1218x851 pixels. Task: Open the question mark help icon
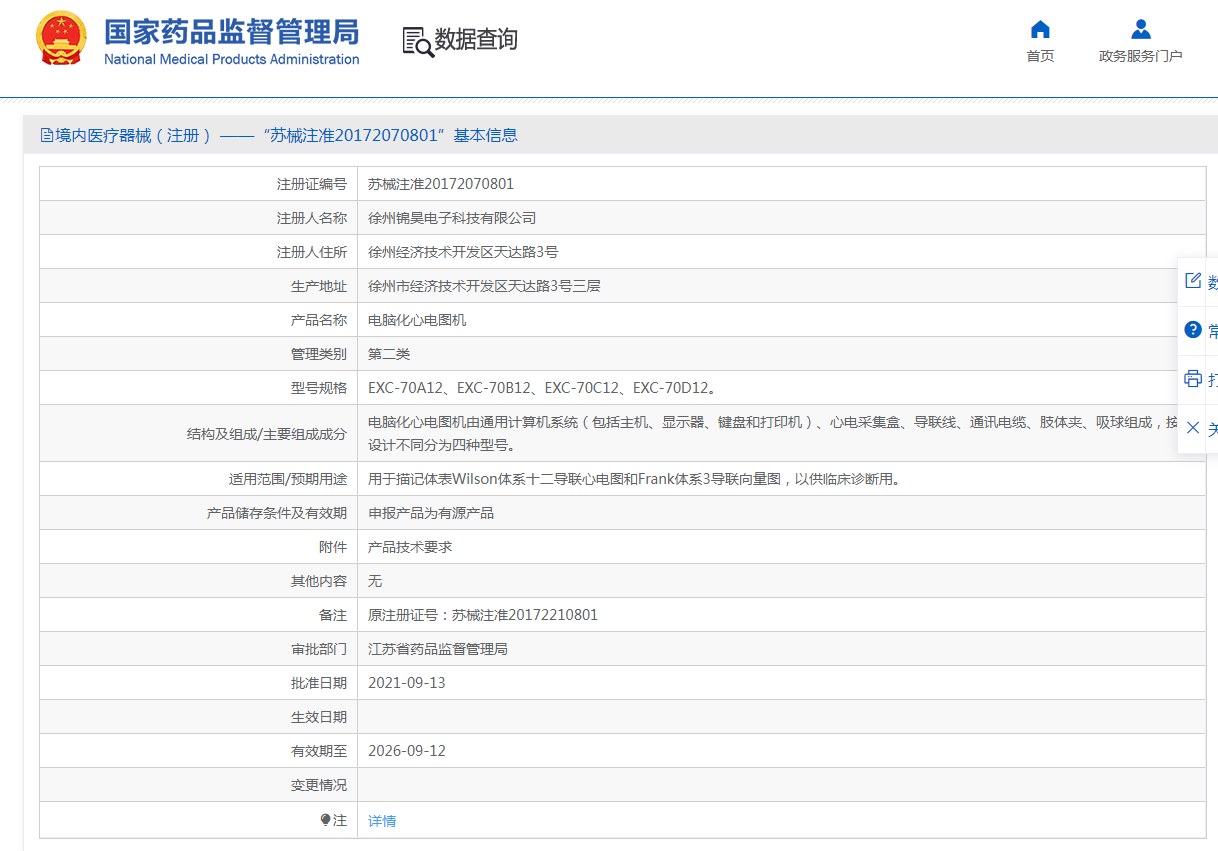coord(1192,330)
